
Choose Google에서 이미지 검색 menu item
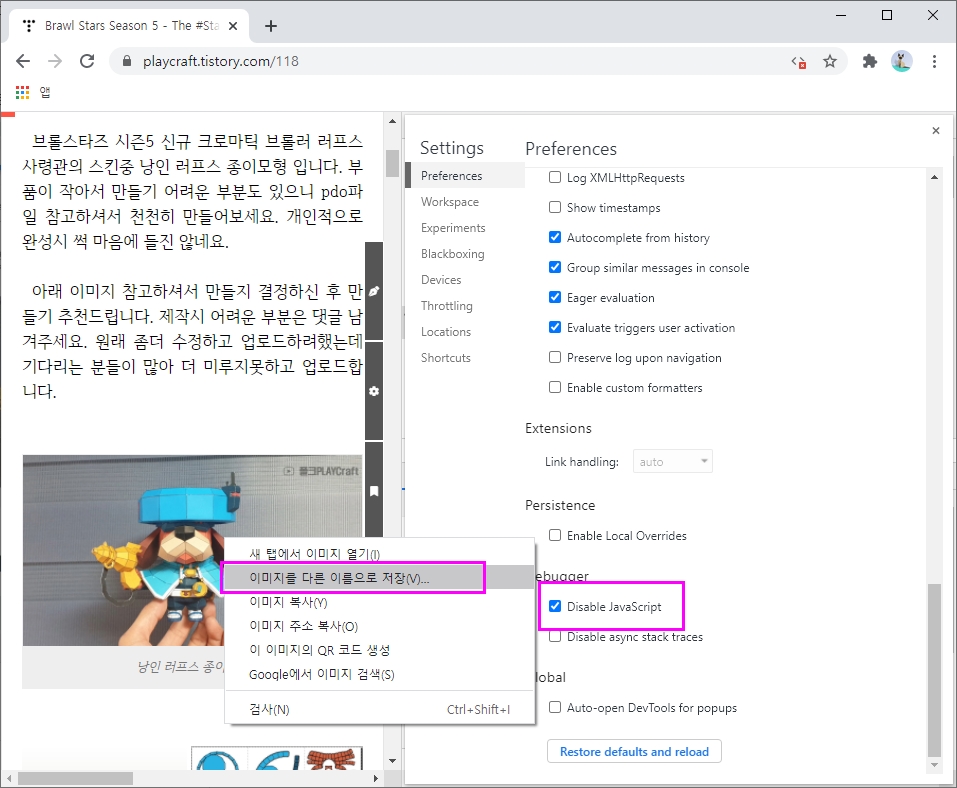coord(380,674)
